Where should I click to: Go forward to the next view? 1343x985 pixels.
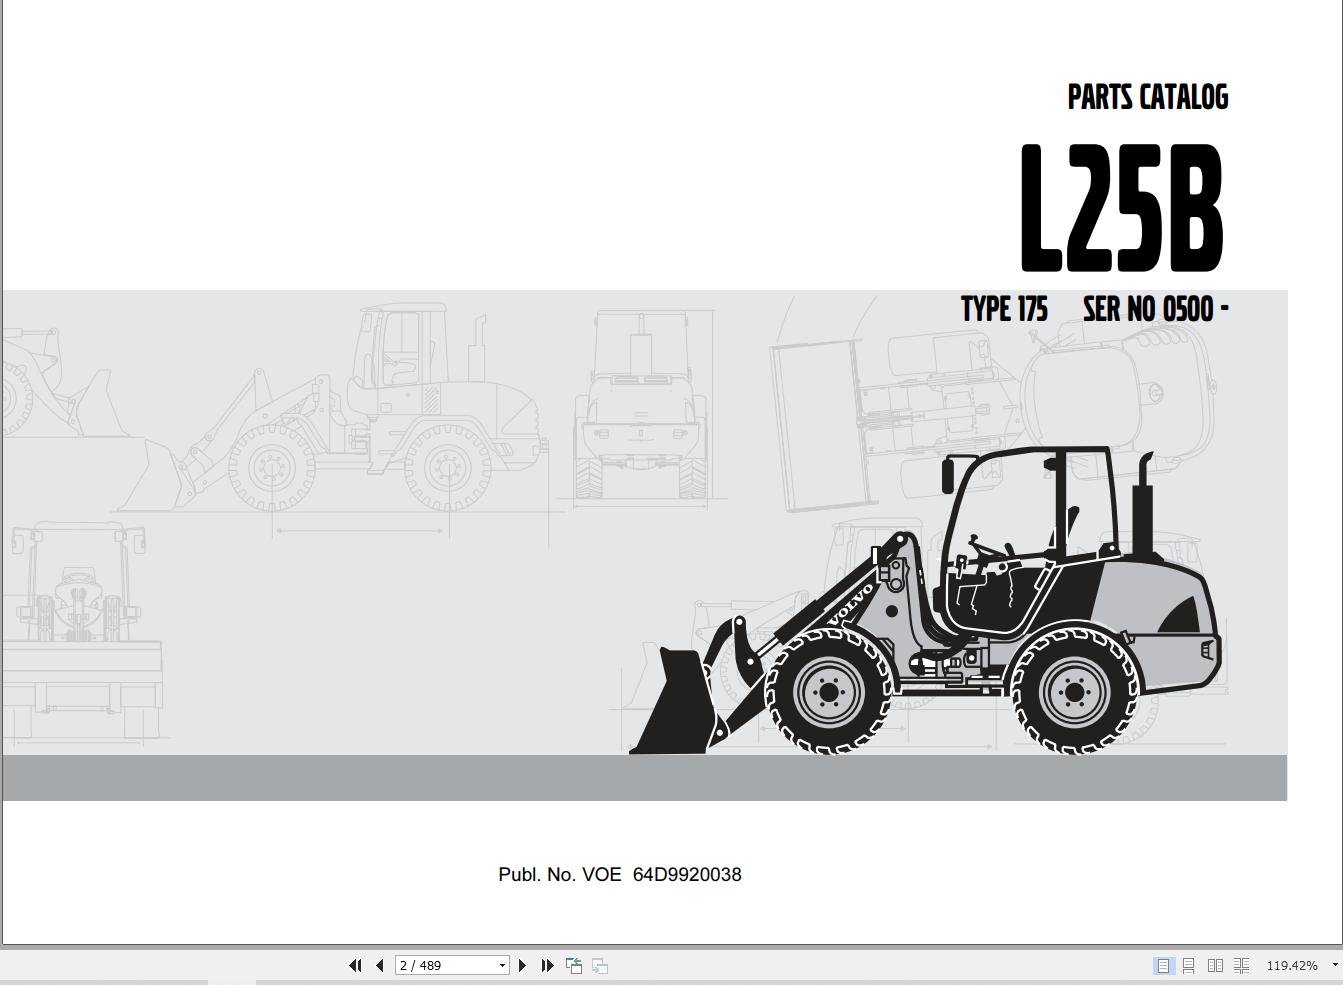600,965
